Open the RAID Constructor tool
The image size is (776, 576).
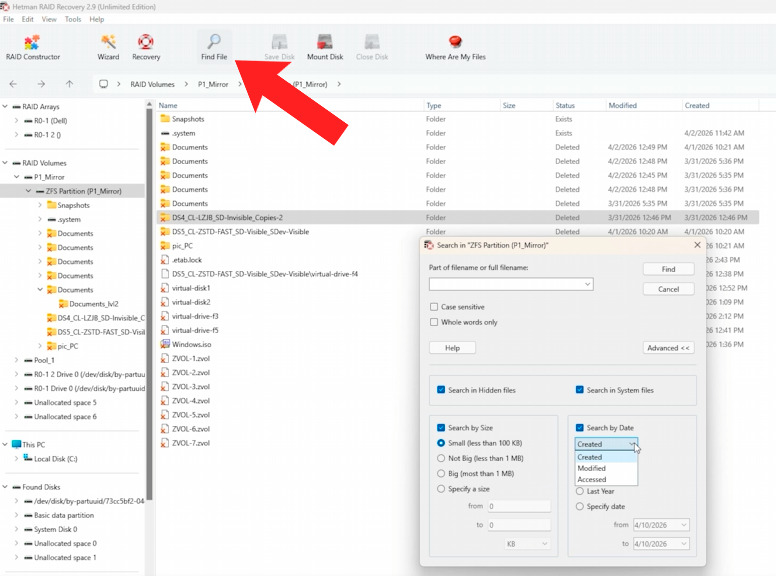point(33,48)
